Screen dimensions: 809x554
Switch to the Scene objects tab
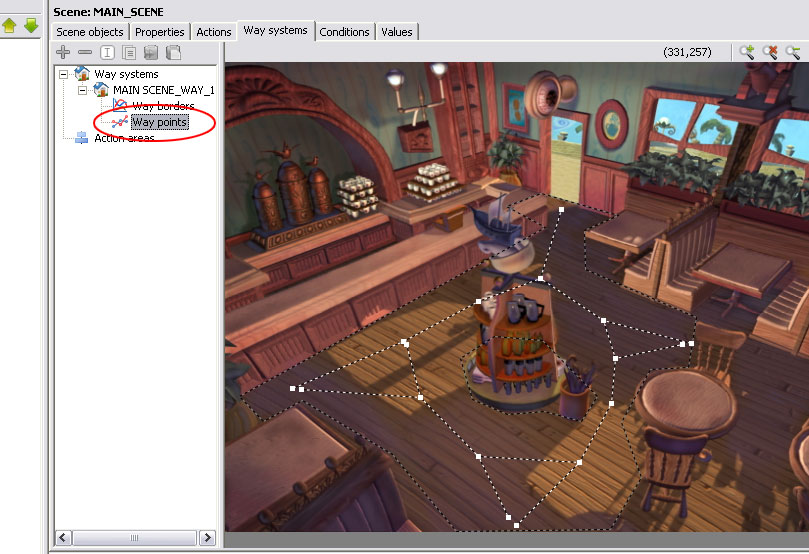(x=90, y=32)
